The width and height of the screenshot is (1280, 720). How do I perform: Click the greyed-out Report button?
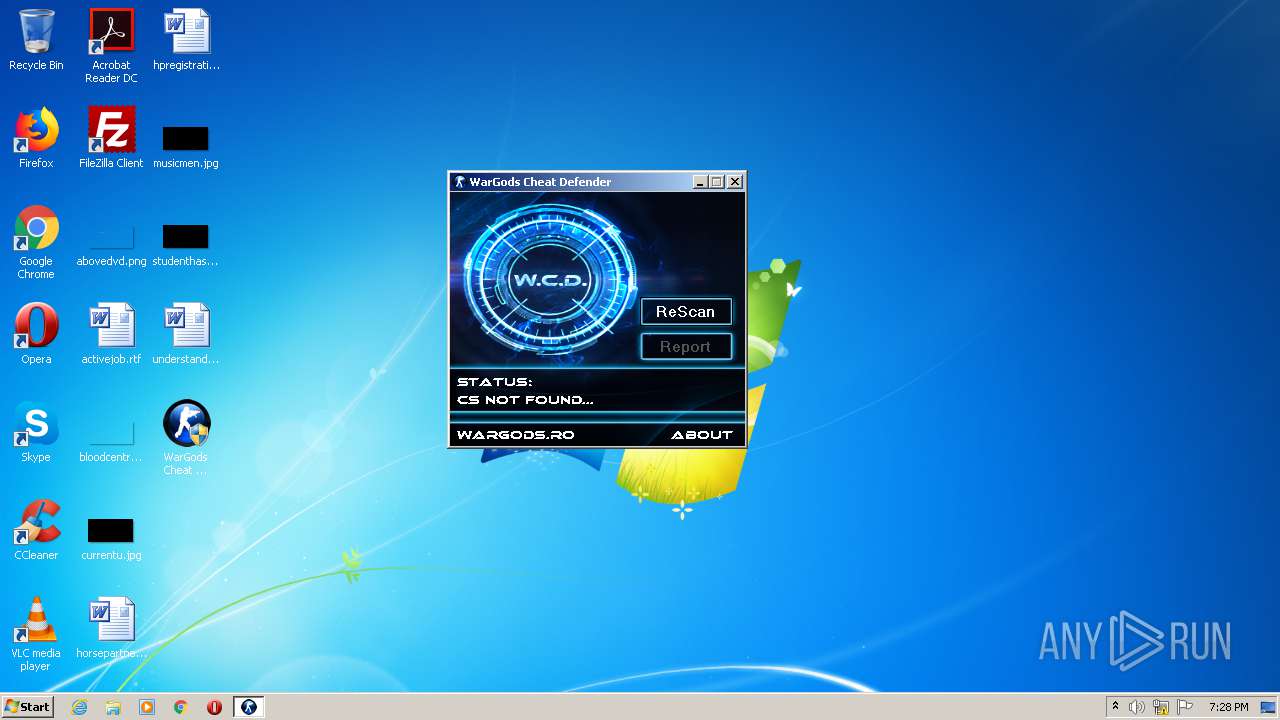[x=686, y=347]
